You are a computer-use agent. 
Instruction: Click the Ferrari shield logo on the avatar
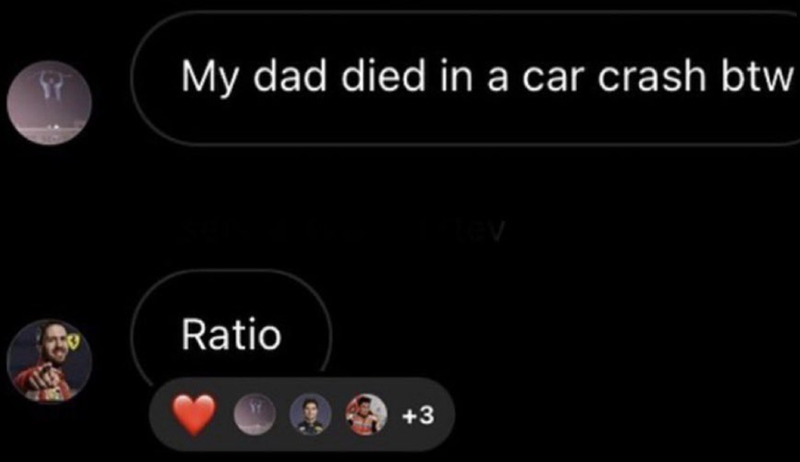click(73, 341)
